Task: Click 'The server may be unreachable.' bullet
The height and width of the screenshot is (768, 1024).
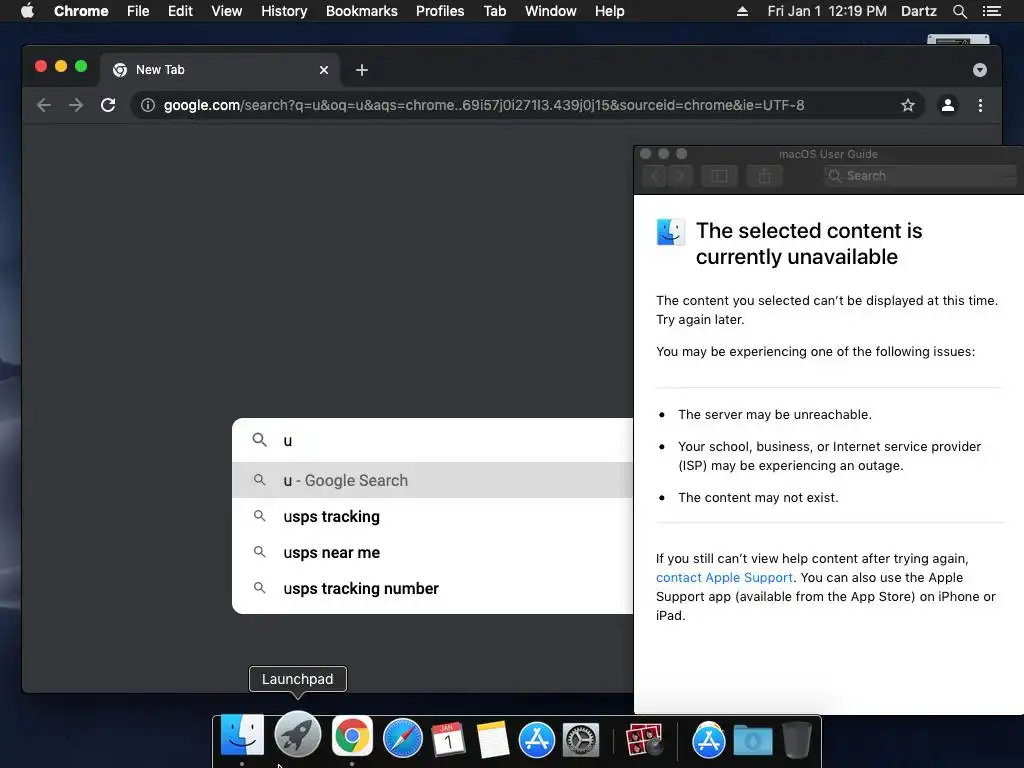Action: pyautogui.click(x=775, y=415)
